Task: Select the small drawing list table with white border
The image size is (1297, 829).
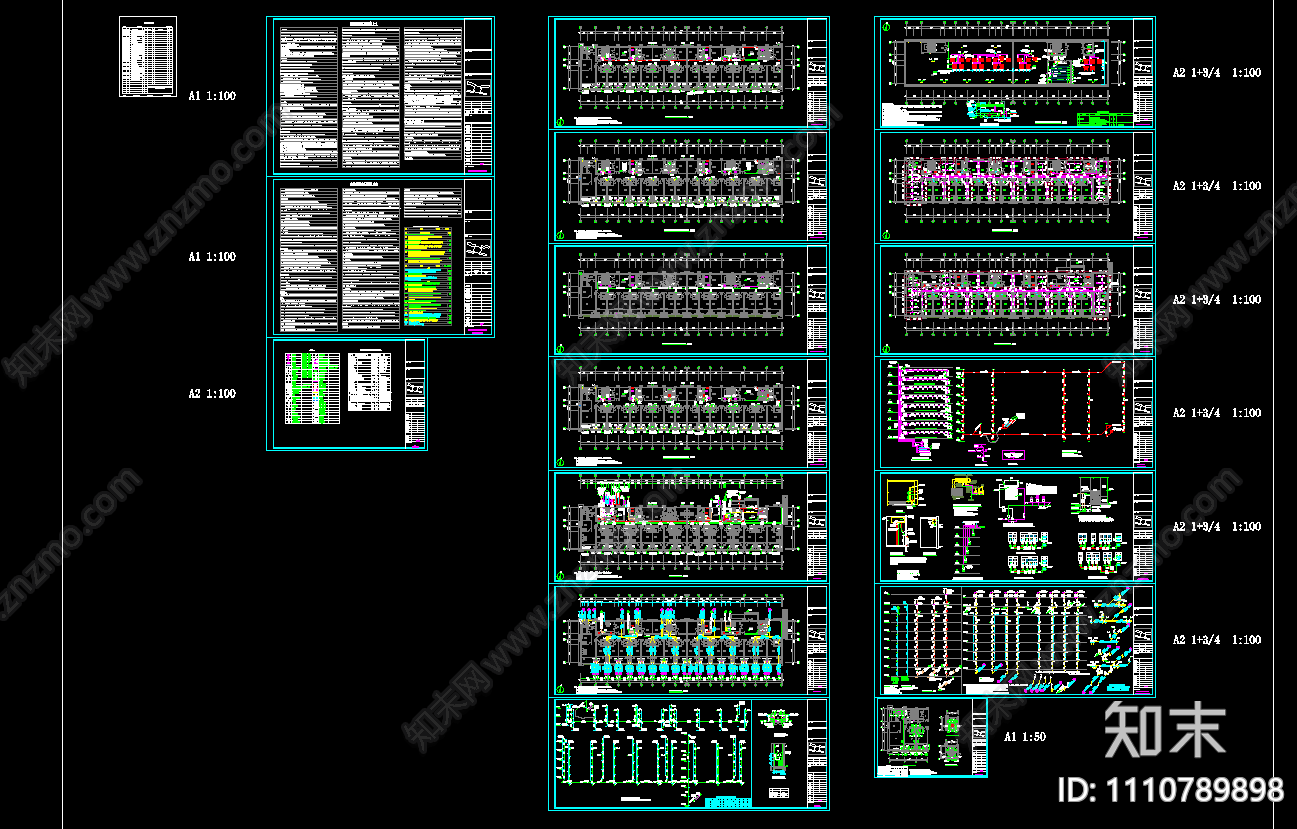Action: click(x=148, y=57)
